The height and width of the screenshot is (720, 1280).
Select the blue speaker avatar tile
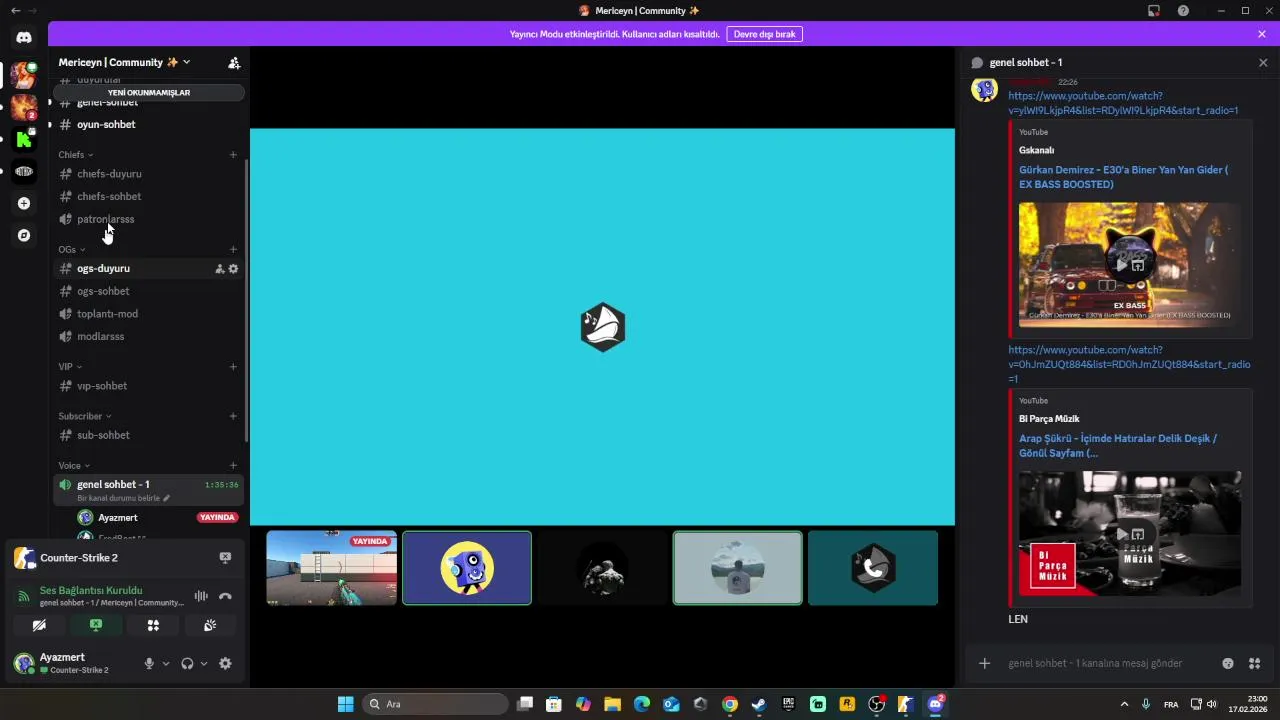[x=467, y=568]
